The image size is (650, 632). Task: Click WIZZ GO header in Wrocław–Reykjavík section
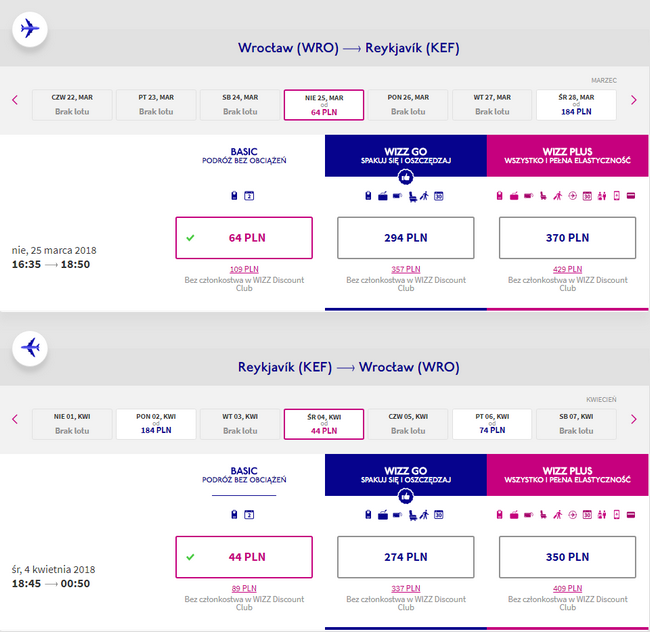[405, 155]
